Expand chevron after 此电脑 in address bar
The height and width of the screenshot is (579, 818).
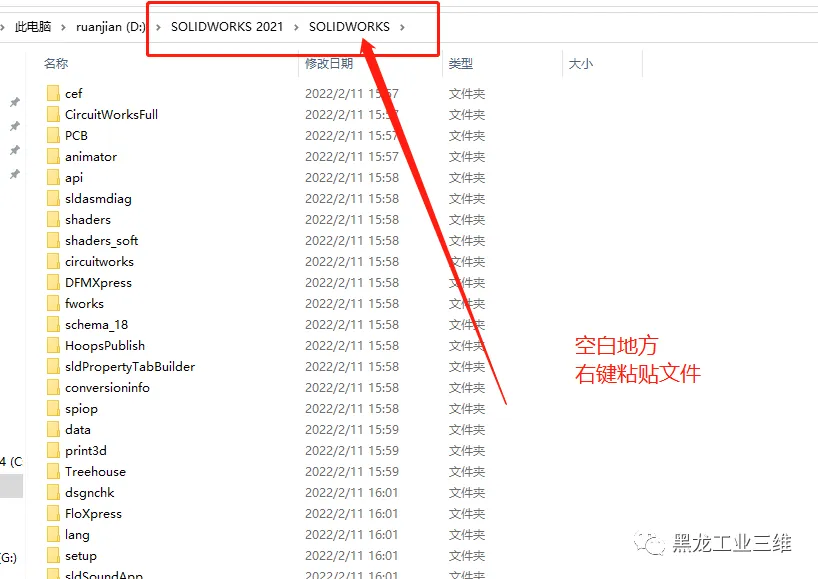tap(63, 27)
